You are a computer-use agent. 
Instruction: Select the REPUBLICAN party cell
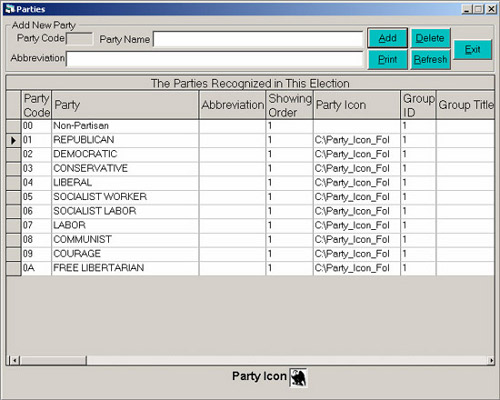(x=125, y=140)
